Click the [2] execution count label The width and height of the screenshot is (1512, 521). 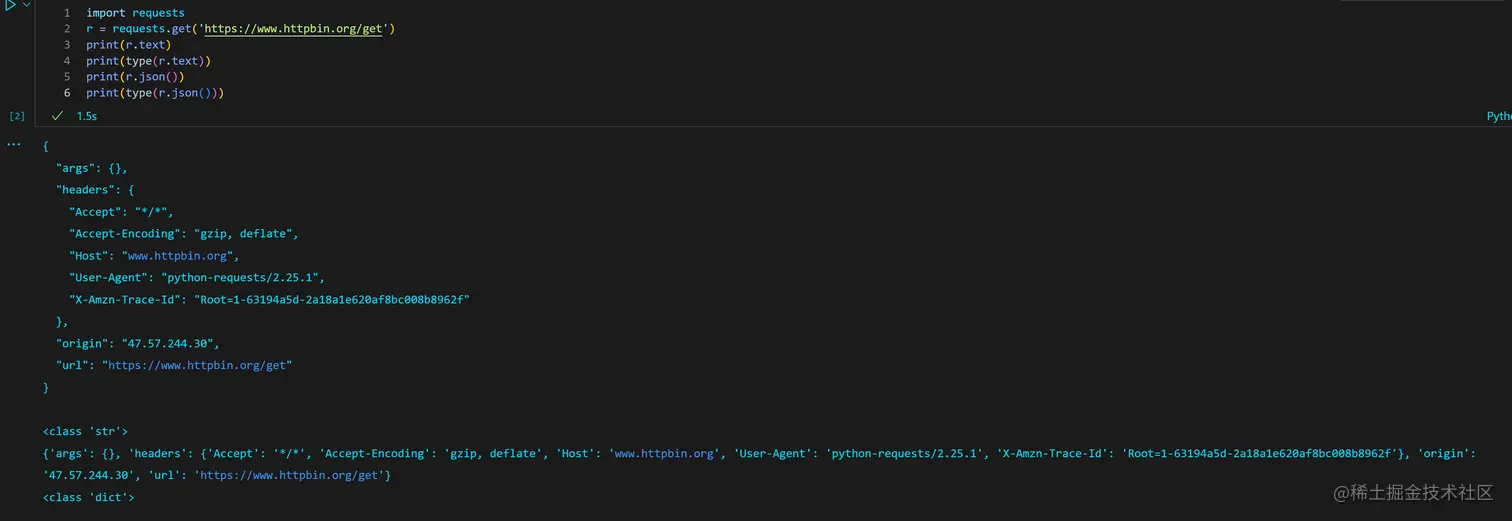tap(17, 116)
